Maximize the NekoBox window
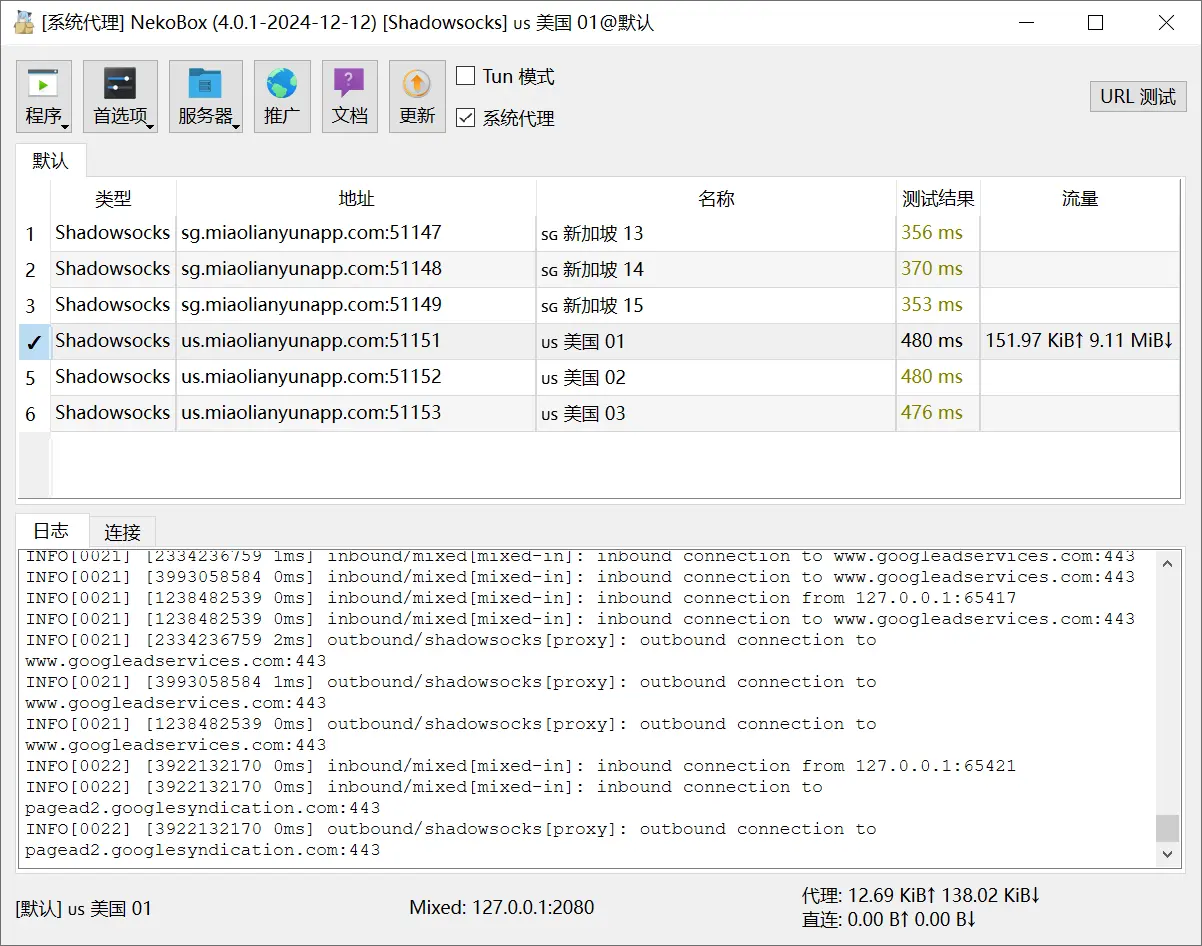 point(1095,22)
